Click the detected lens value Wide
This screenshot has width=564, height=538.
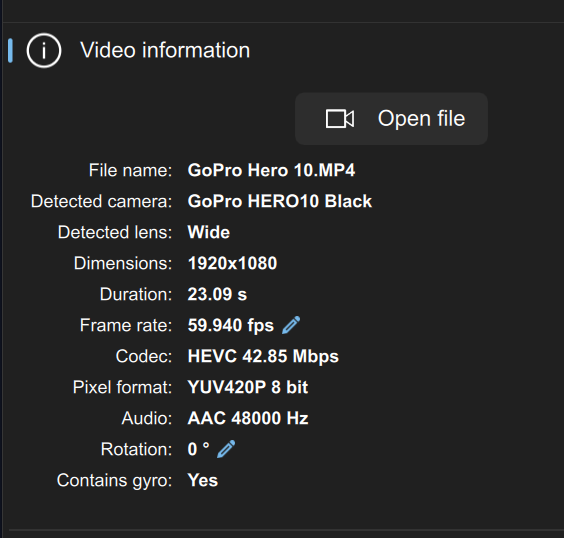point(209,232)
